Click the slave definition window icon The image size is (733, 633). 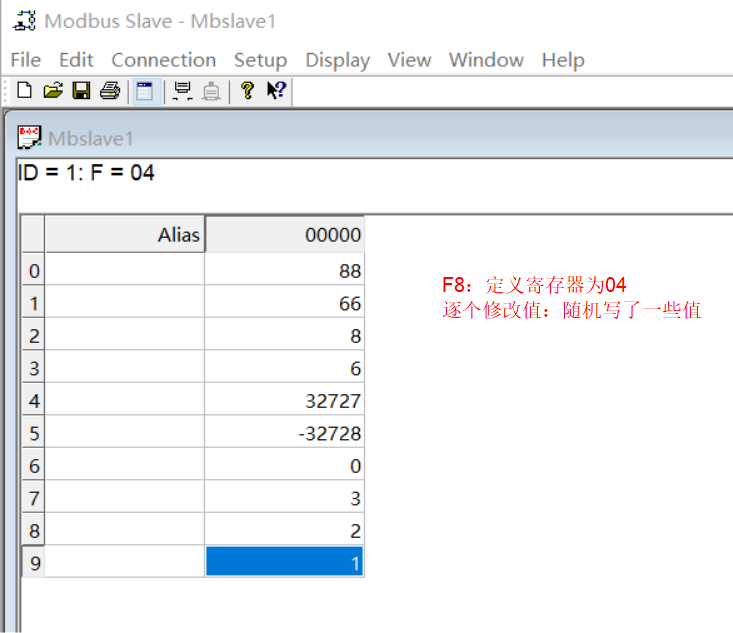click(x=145, y=91)
